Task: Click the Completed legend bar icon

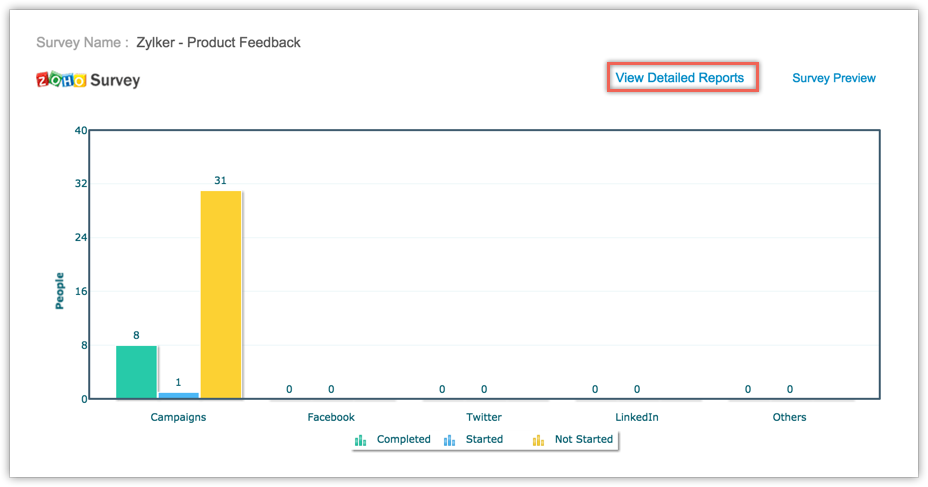Action: pyautogui.click(x=361, y=440)
